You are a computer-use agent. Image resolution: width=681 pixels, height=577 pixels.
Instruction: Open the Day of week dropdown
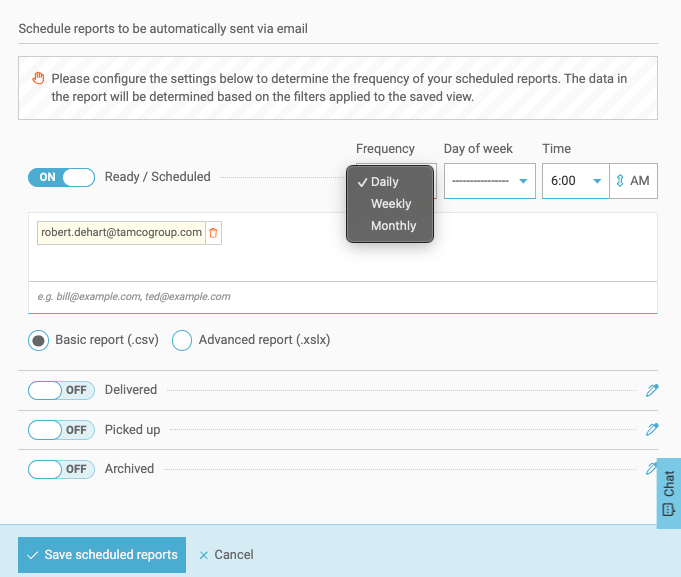489,181
